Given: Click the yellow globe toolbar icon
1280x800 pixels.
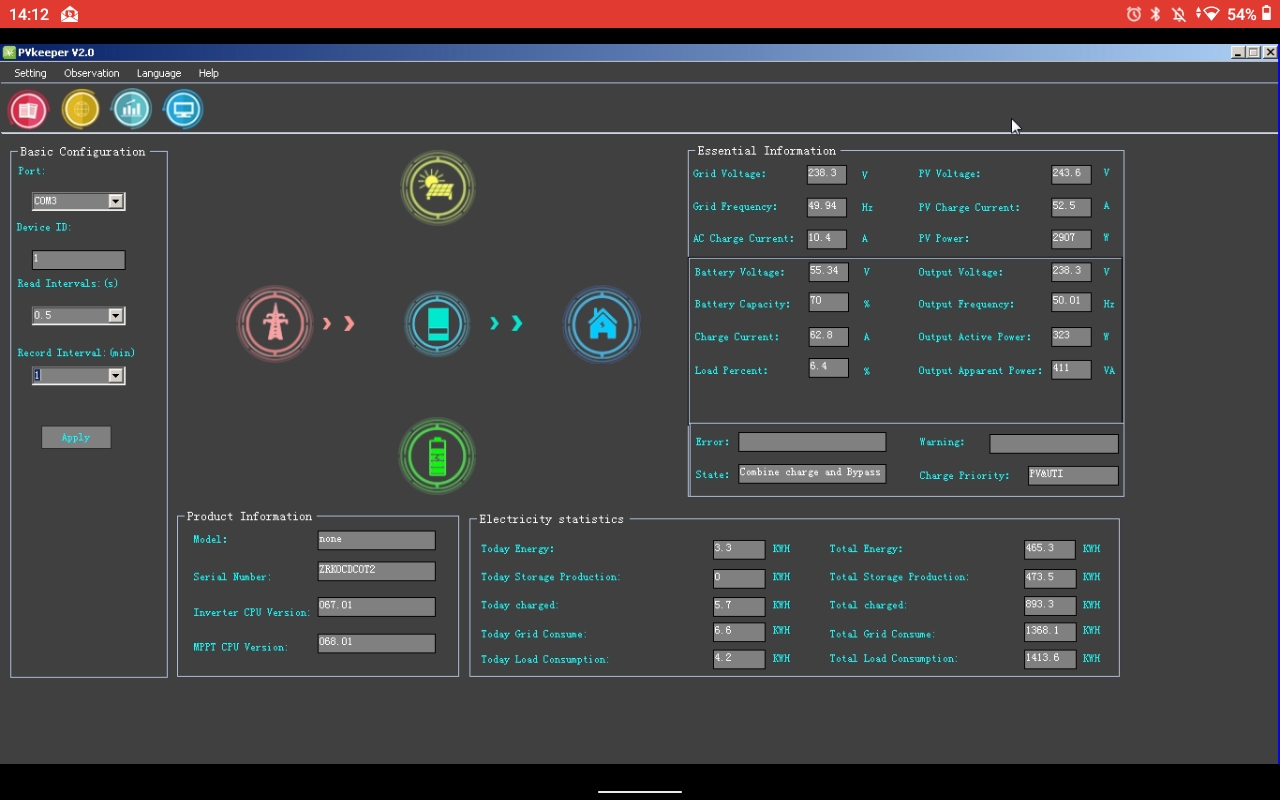Looking at the screenshot, I should (81, 110).
